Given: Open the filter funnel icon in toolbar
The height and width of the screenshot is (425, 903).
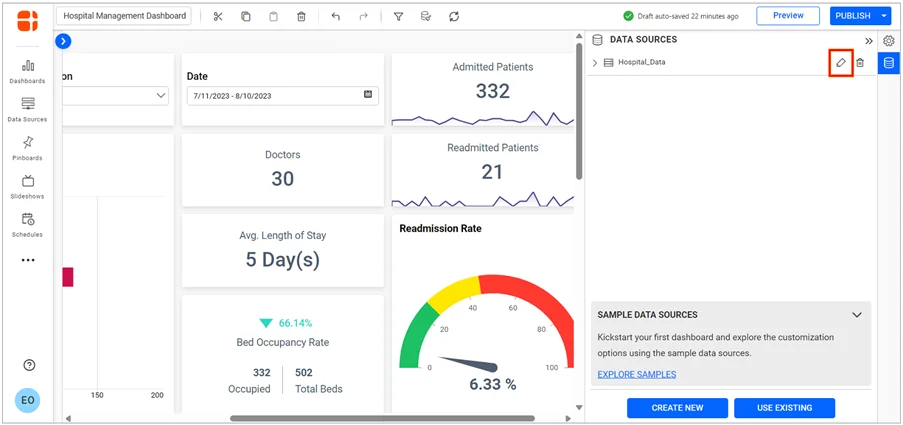Looking at the screenshot, I should [398, 17].
